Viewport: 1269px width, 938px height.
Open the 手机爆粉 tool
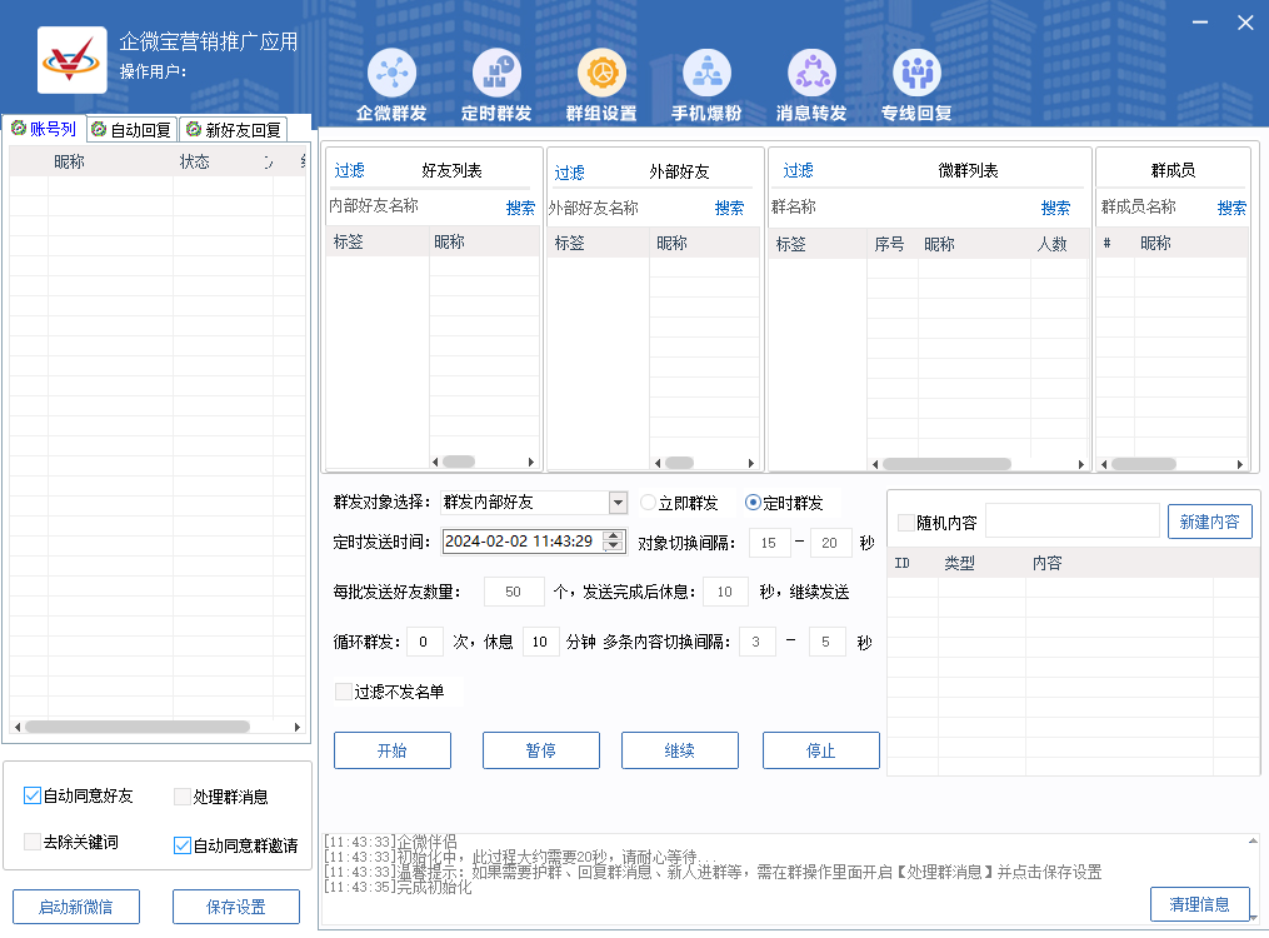tap(706, 75)
